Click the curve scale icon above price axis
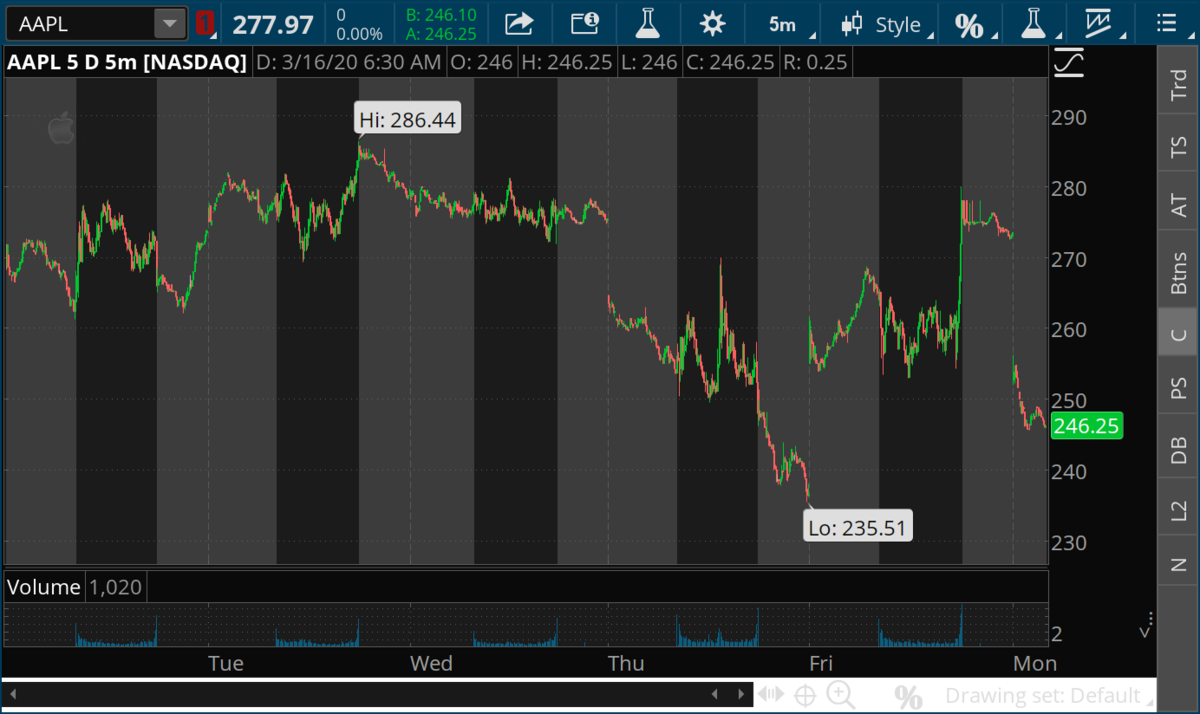The height and width of the screenshot is (714, 1200). click(1068, 62)
